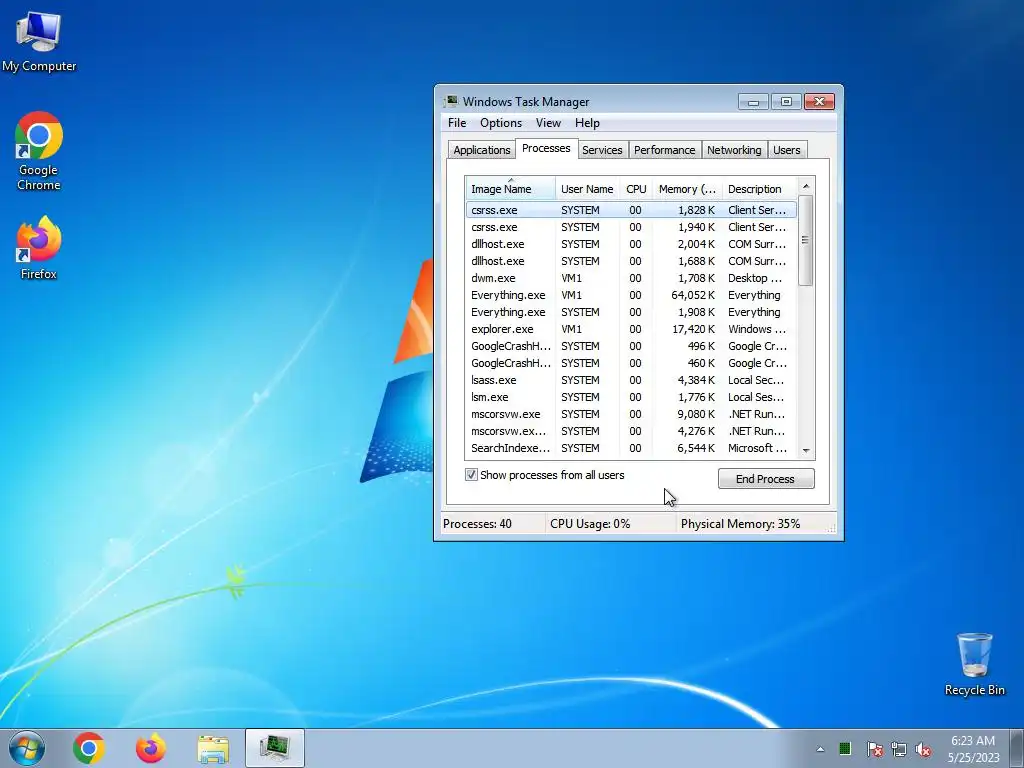Image resolution: width=1024 pixels, height=768 pixels.
Task: Click Processes: 40 in status bar
Action: coord(477,524)
